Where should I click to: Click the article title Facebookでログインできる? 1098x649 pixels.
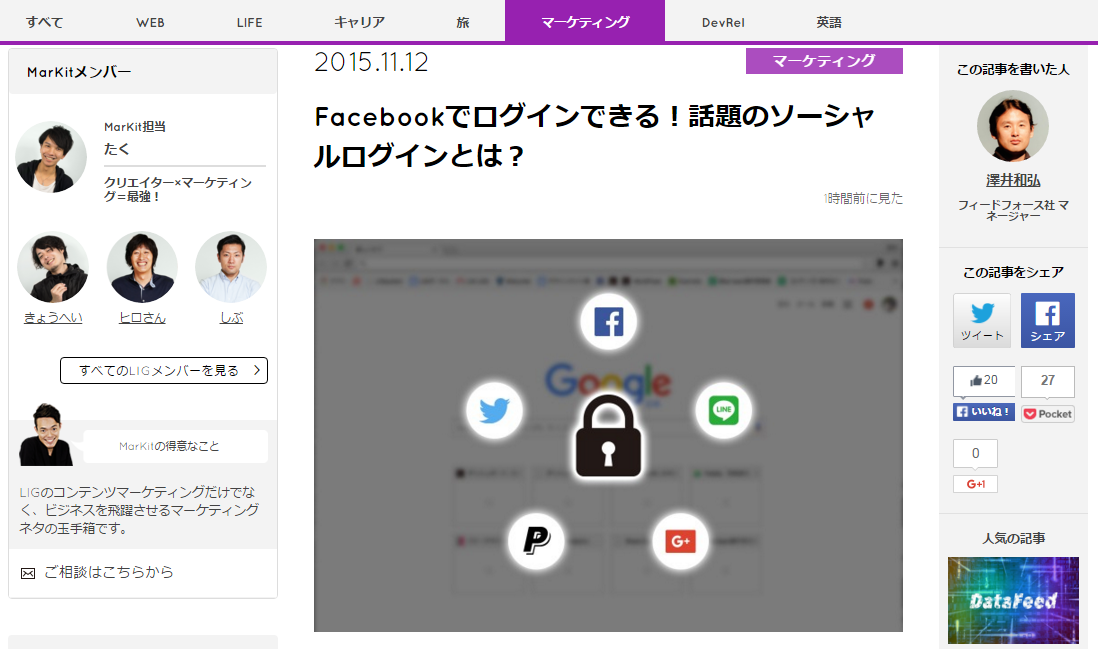click(594, 136)
